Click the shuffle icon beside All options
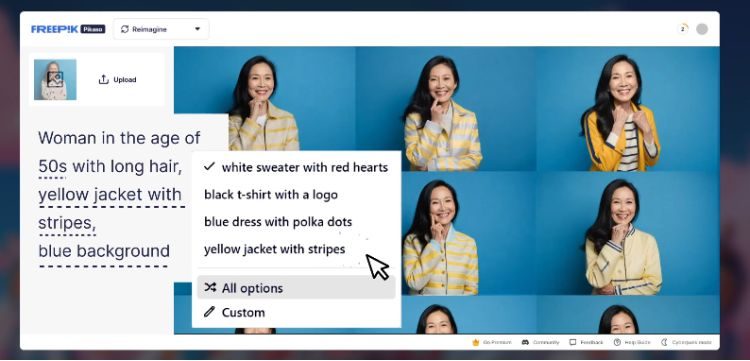 (210, 287)
